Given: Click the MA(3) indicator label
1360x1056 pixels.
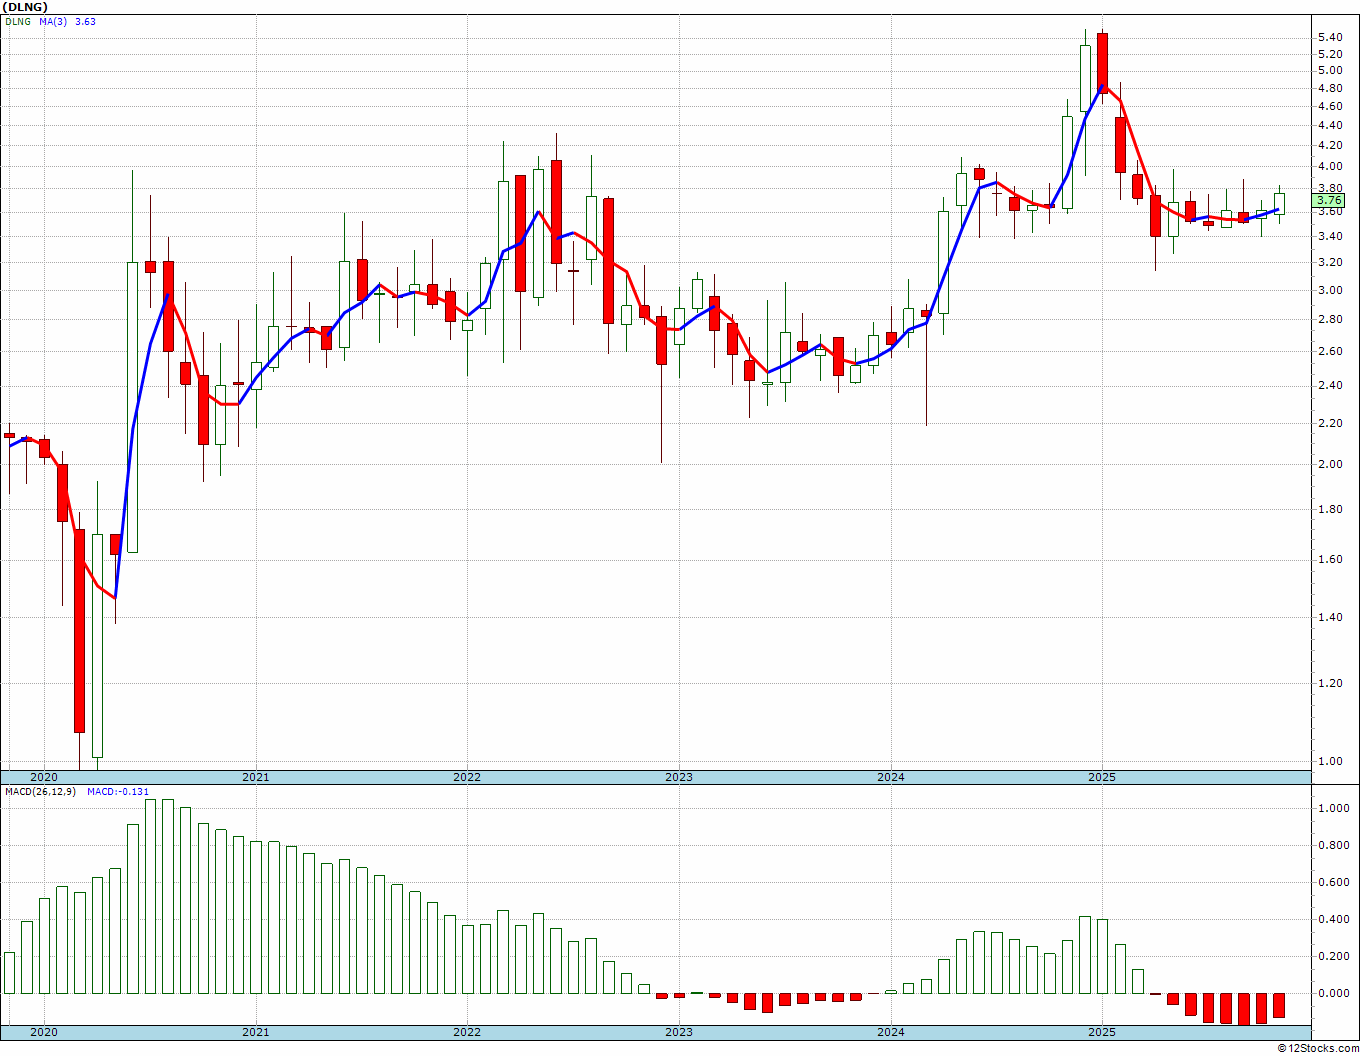Looking at the screenshot, I should click(x=54, y=21).
